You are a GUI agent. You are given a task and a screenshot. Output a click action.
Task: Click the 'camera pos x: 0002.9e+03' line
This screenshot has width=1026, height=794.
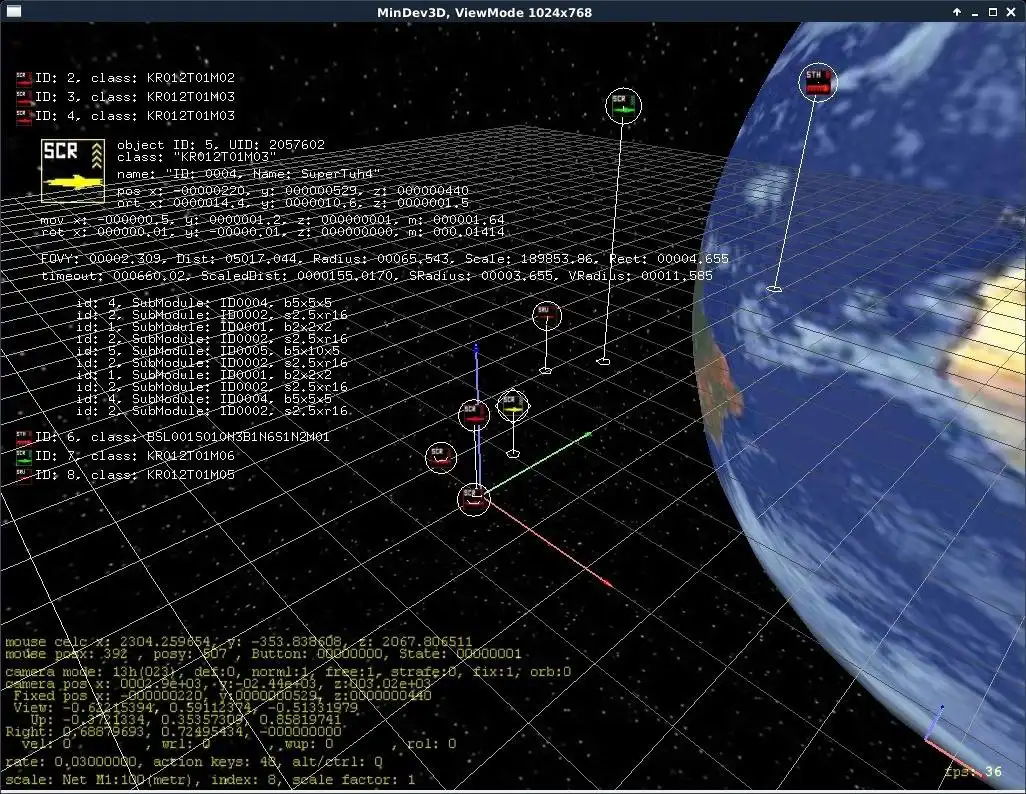click(218, 683)
